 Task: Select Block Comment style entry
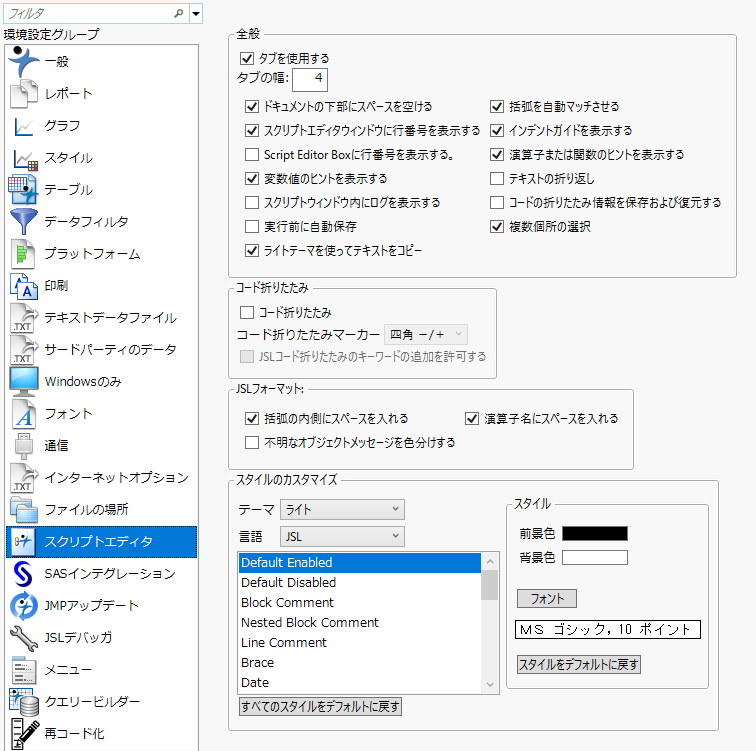click(360, 603)
